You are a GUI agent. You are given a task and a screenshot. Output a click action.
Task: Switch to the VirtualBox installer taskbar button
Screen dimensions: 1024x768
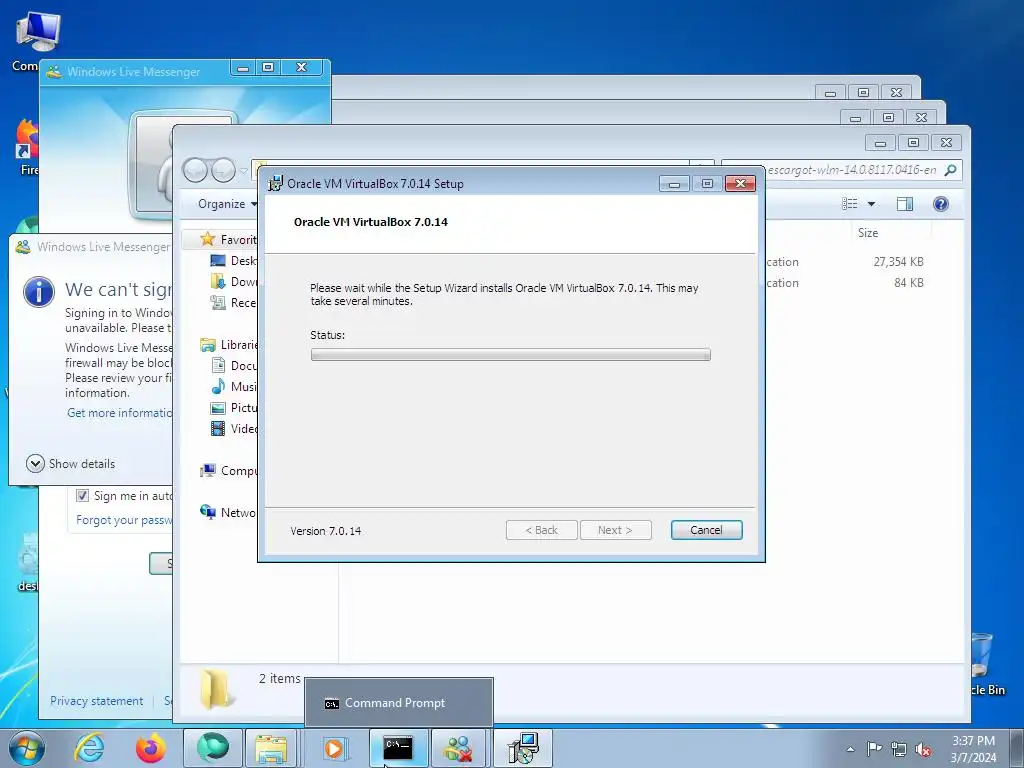(x=523, y=748)
